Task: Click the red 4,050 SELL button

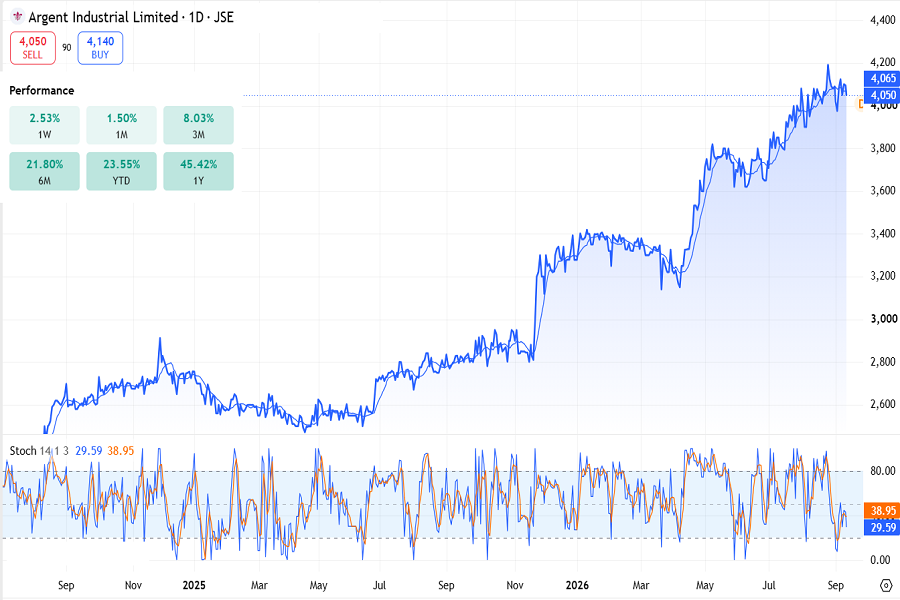Action: pos(33,48)
